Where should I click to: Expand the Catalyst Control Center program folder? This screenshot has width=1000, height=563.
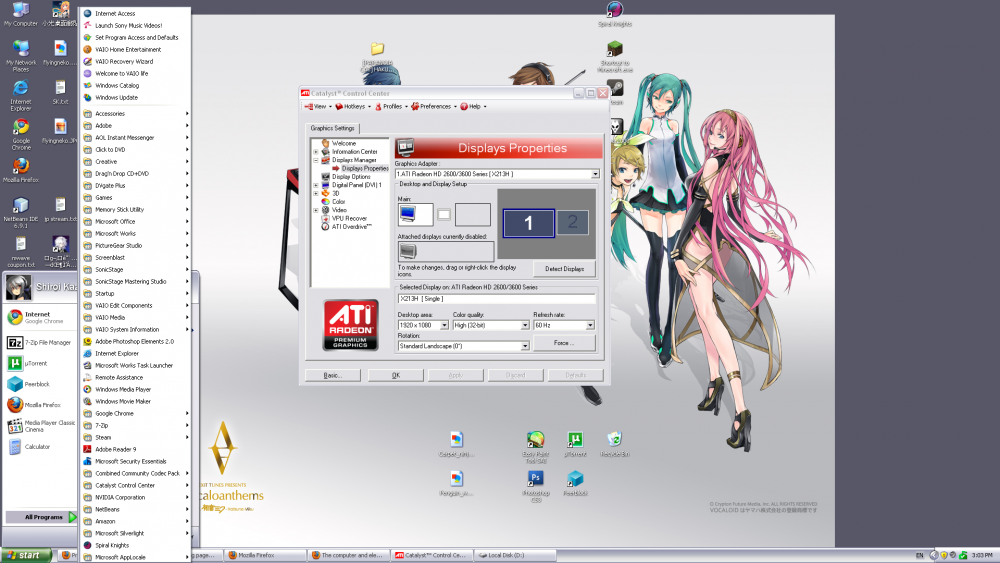[136, 485]
